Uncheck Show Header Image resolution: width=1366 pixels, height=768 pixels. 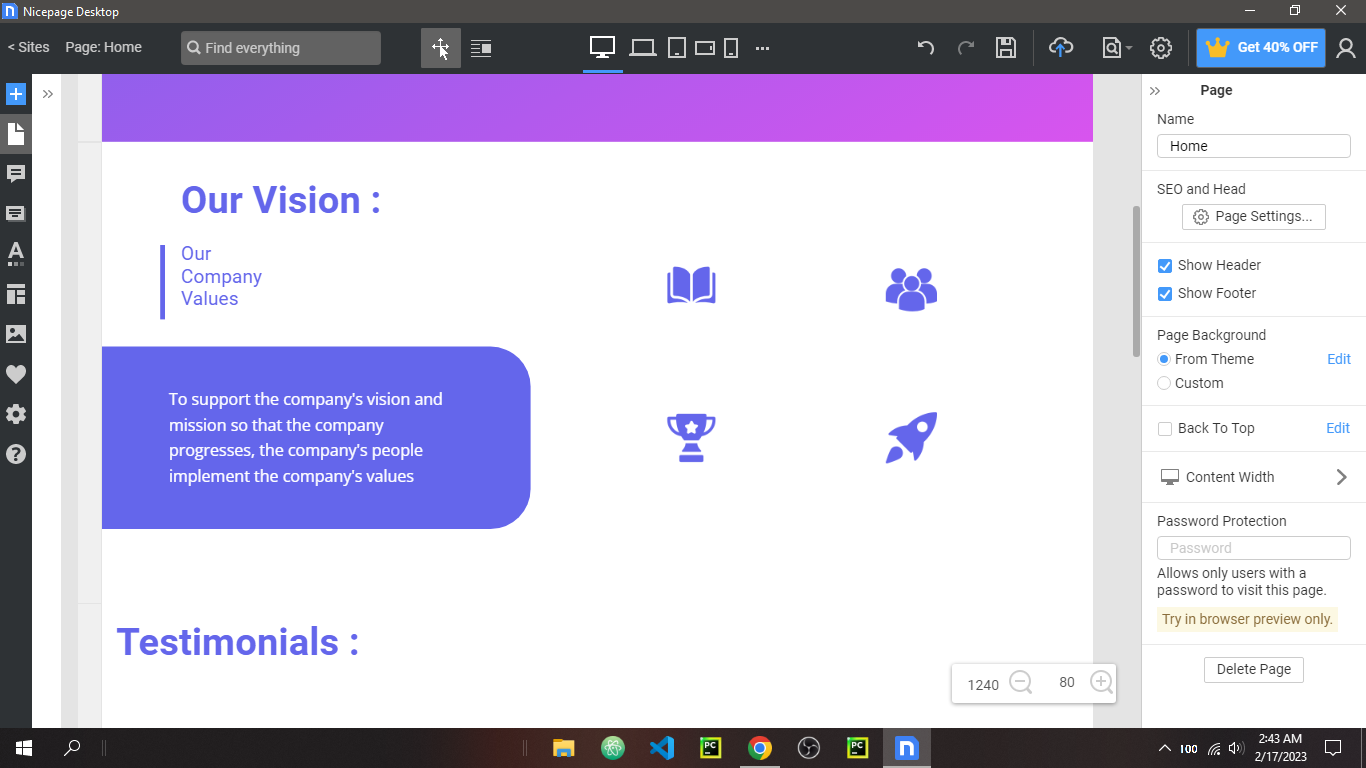tap(1164, 265)
